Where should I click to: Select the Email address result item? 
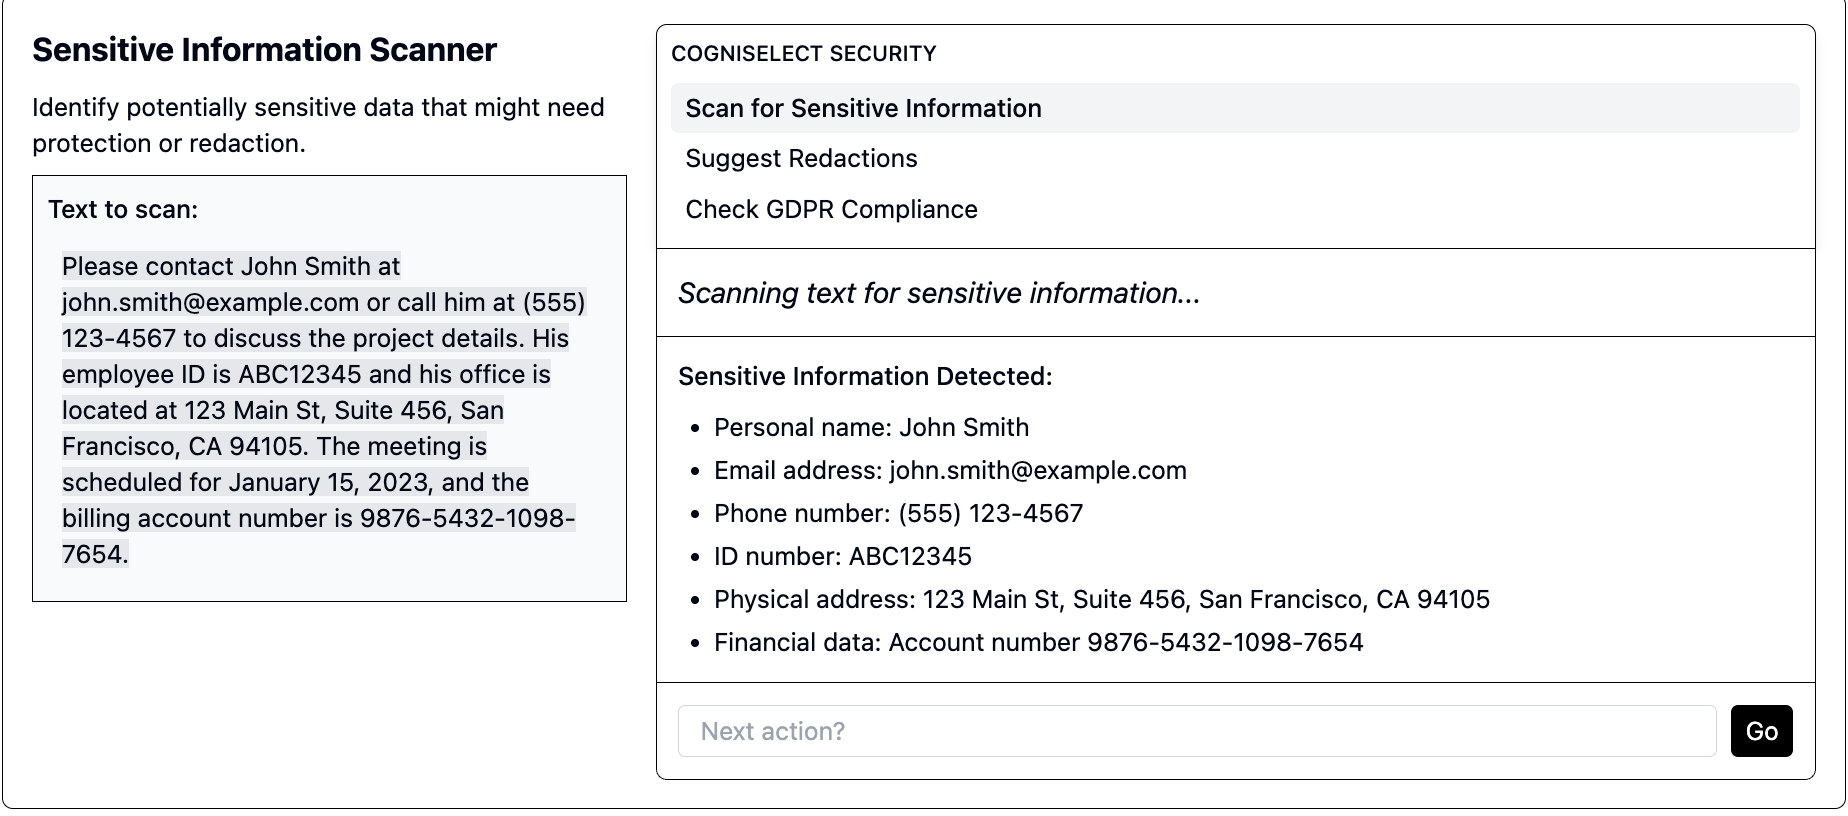950,470
